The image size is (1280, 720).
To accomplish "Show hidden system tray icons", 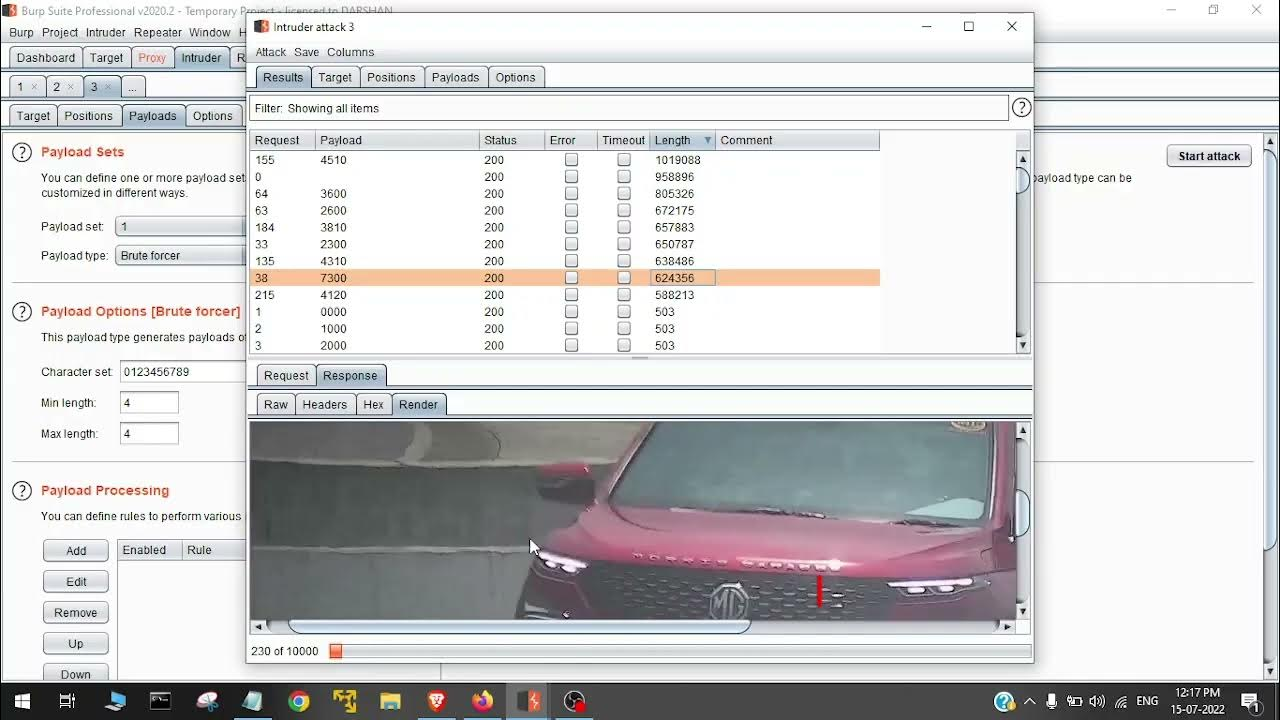I will (1029, 701).
